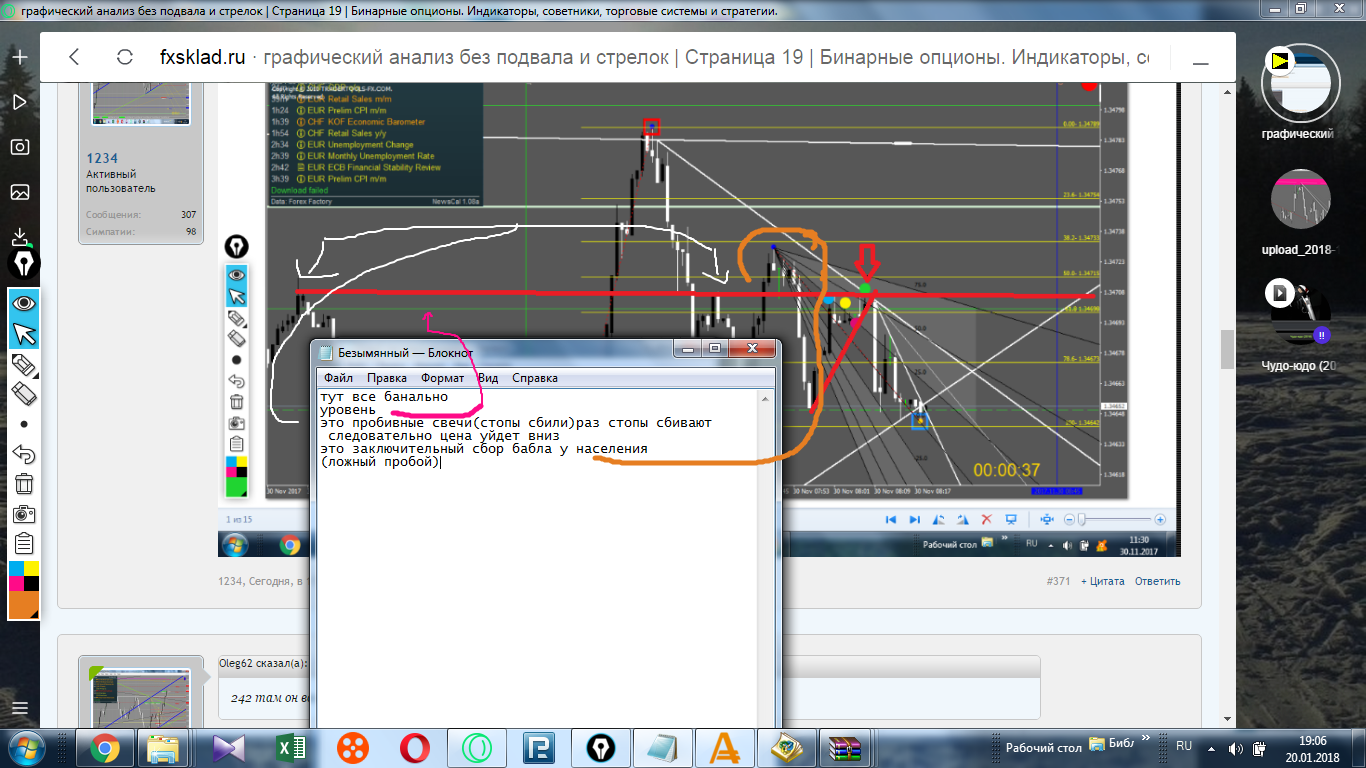Clear all ink with trash on left-edge Epic Pen toolbar
Image resolution: width=1366 pixels, height=768 pixels.
24,484
